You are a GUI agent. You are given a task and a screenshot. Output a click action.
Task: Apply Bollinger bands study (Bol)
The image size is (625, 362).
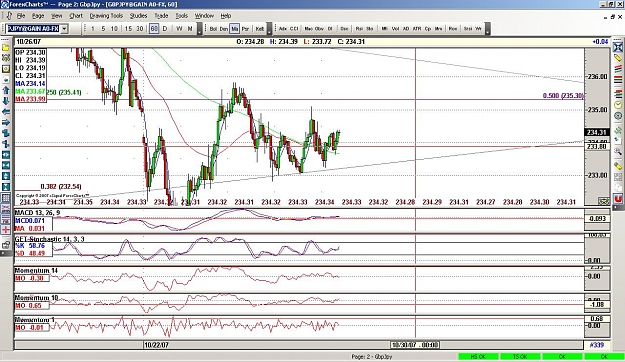coord(213,29)
